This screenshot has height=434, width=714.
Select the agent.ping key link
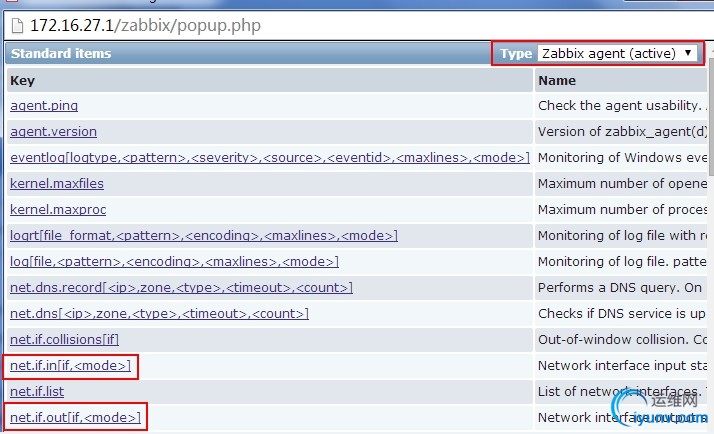44,106
